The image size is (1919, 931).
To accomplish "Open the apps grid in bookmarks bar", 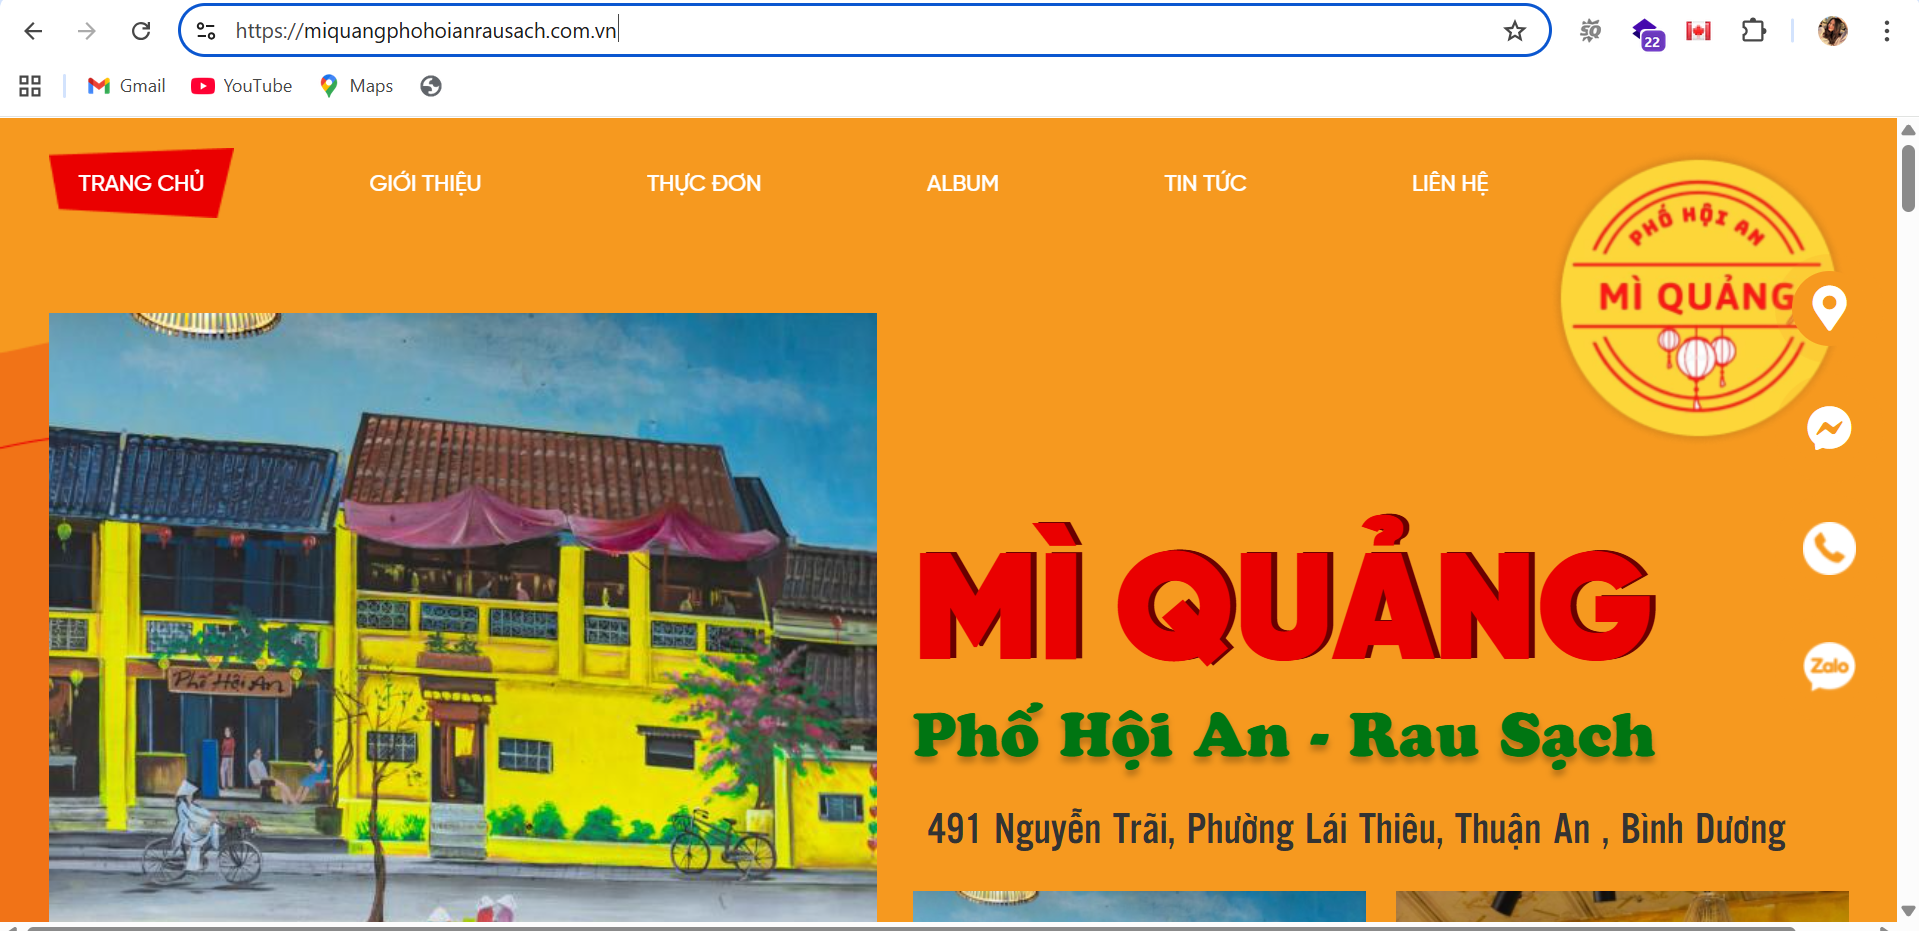I will (30, 86).
